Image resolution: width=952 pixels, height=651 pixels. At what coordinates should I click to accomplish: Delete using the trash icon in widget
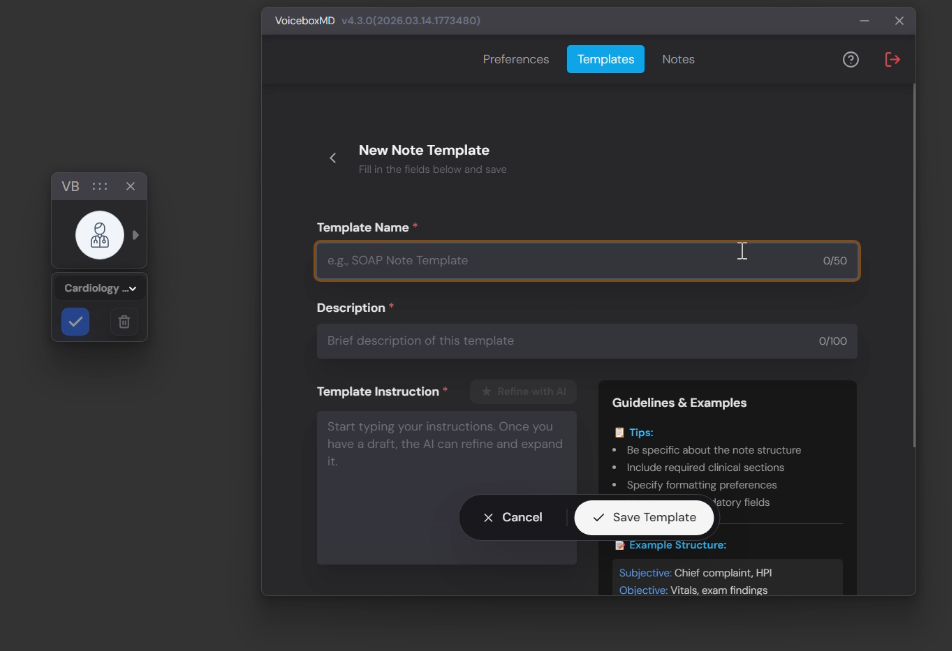pyautogui.click(x=124, y=322)
